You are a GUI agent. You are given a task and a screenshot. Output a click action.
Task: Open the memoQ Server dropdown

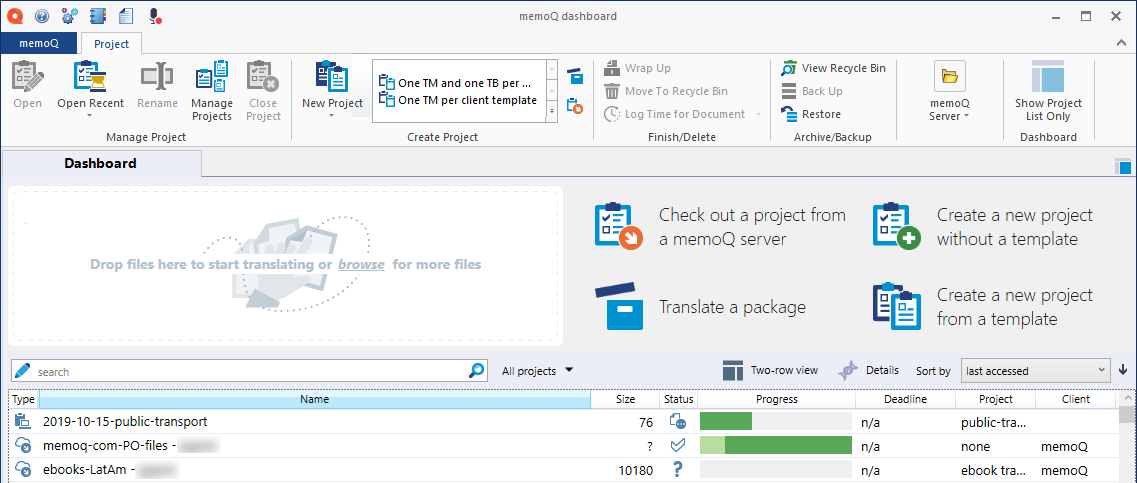(949, 91)
